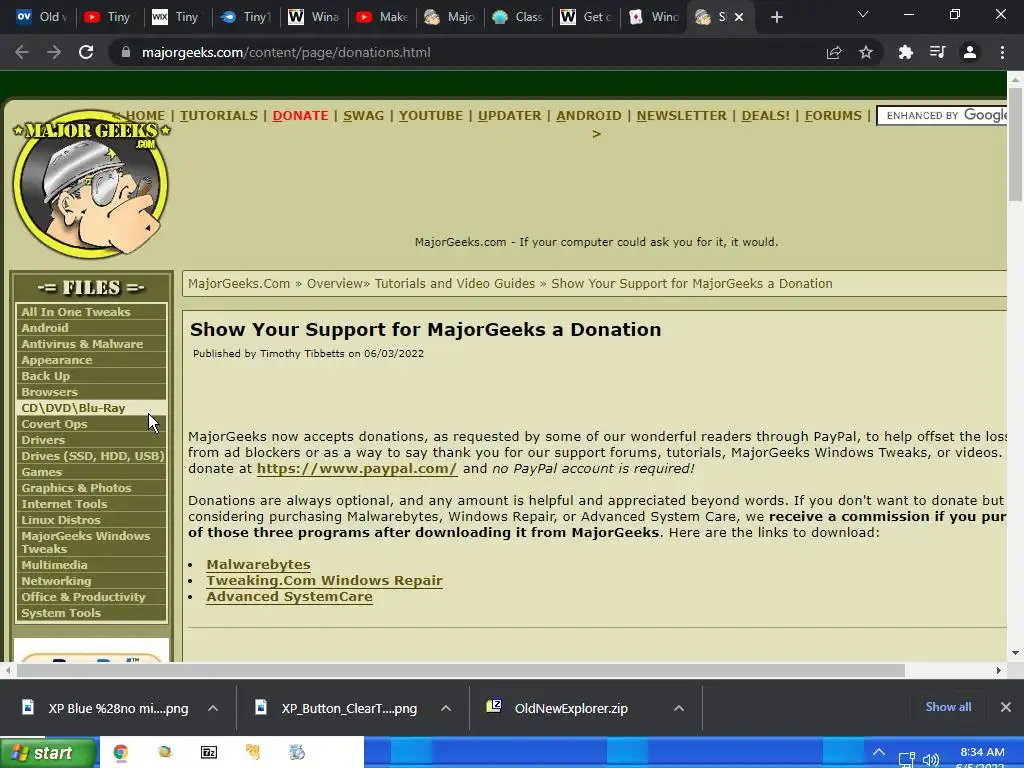Screen dimensions: 1024x768
Task: Open the network icon in system tray
Action: coord(906,760)
